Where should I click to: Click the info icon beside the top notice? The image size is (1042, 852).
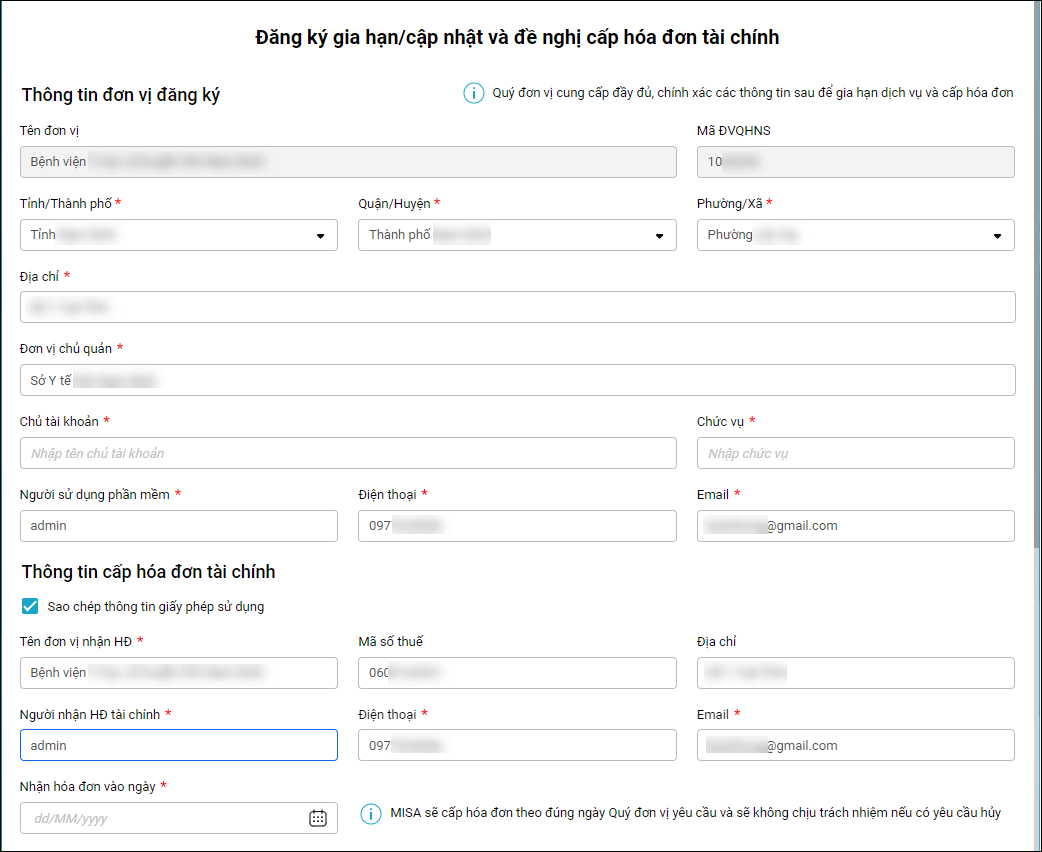click(x=473, y=93)
